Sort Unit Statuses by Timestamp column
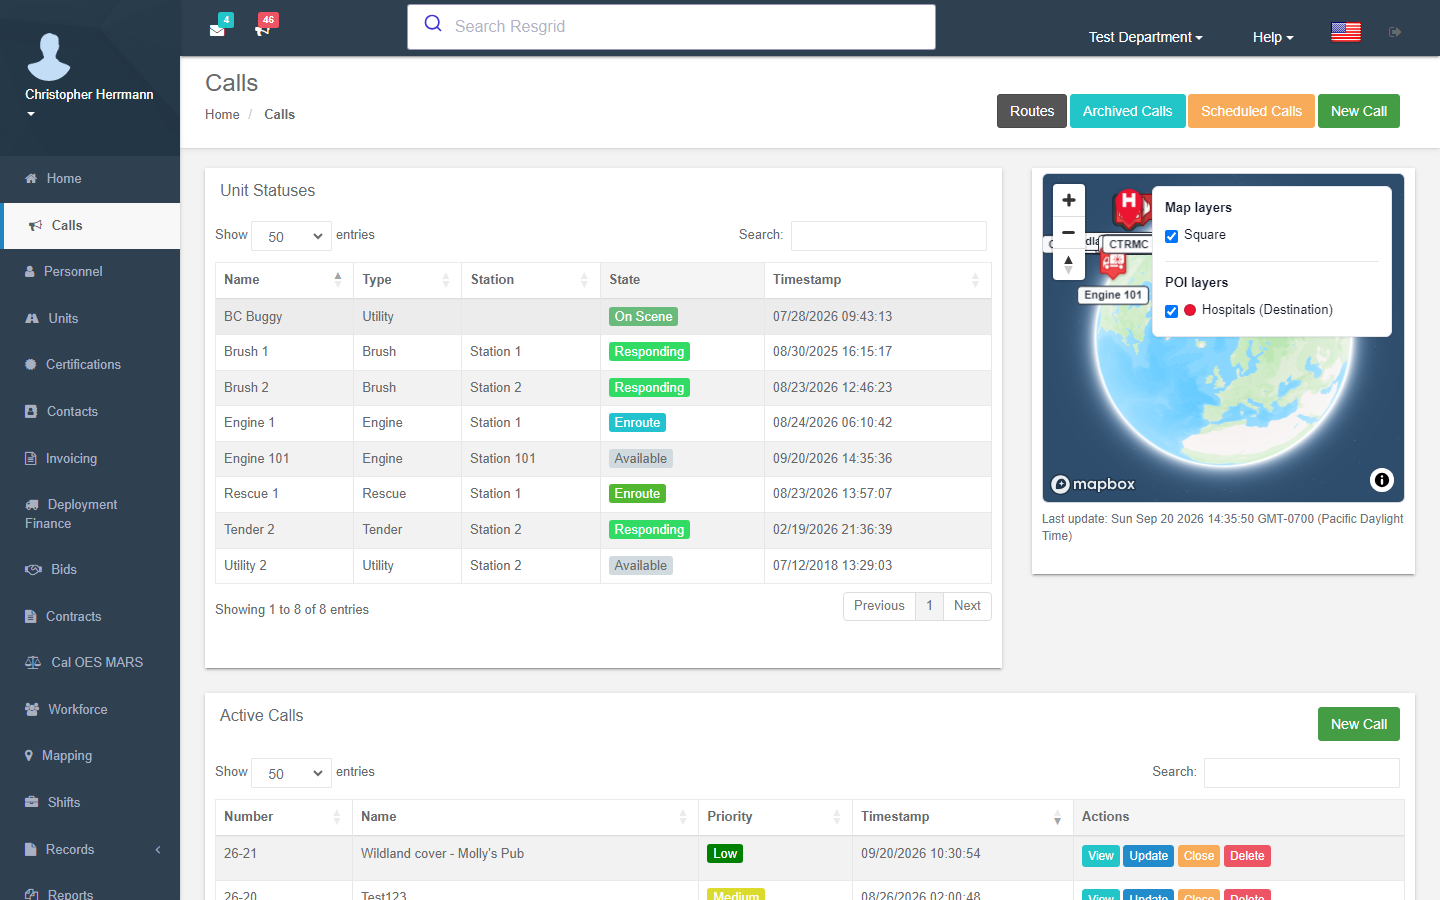This screenshot has height=900, width=1440. point(877,280)
